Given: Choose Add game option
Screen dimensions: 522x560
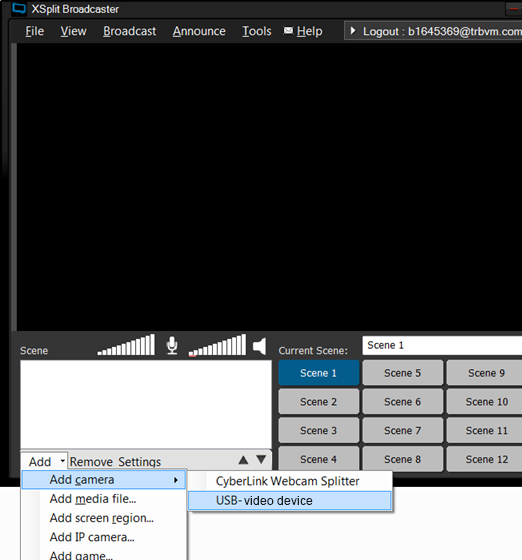Looking at the screenshot, I should (x=81, y=555).
